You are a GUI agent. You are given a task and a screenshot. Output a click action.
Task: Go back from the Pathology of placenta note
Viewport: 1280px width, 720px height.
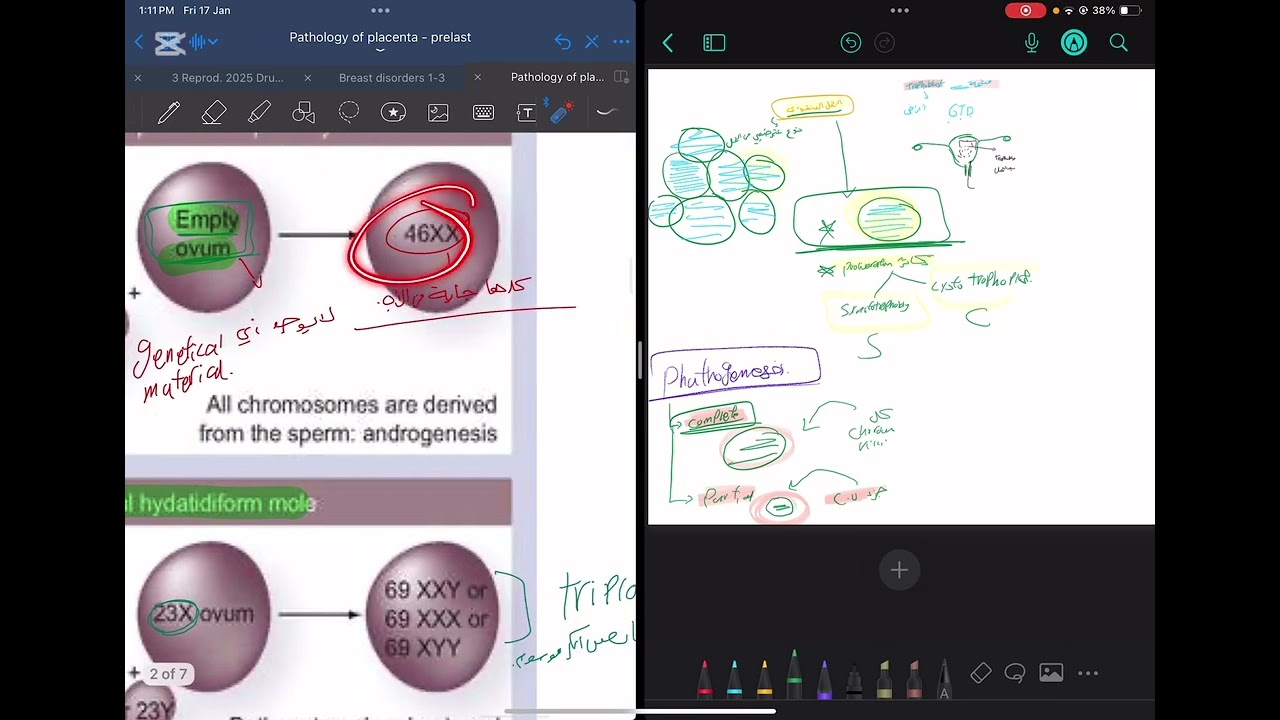point(139,42)
